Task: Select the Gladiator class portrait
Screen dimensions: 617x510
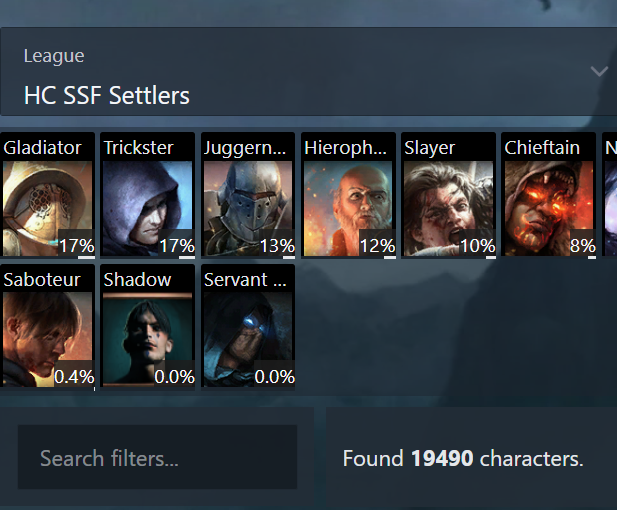Action: point(47,209)
